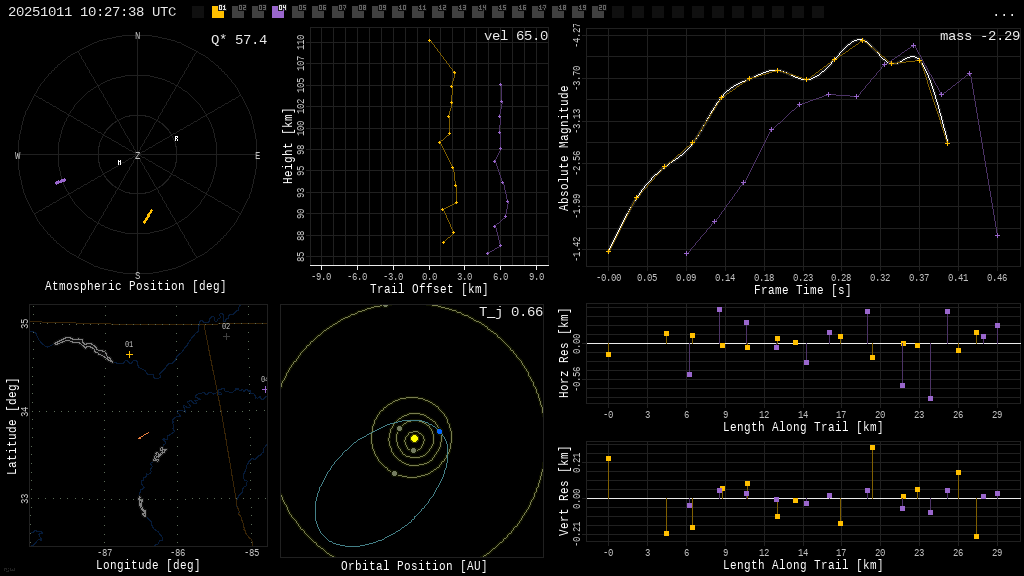Select the purple meteor track in sky plot
Image resolution: width=1024 pixels, height=576 pixels.
60,181
